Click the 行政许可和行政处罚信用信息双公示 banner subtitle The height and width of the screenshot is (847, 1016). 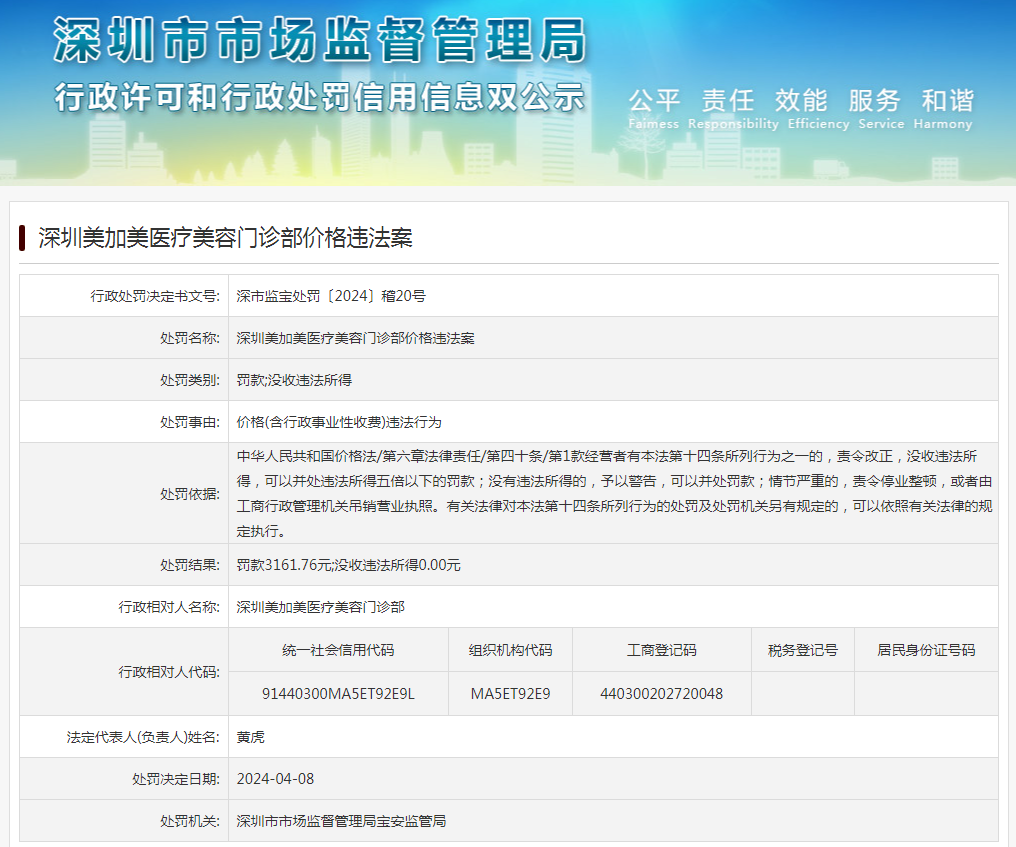(x=320, y=97)
